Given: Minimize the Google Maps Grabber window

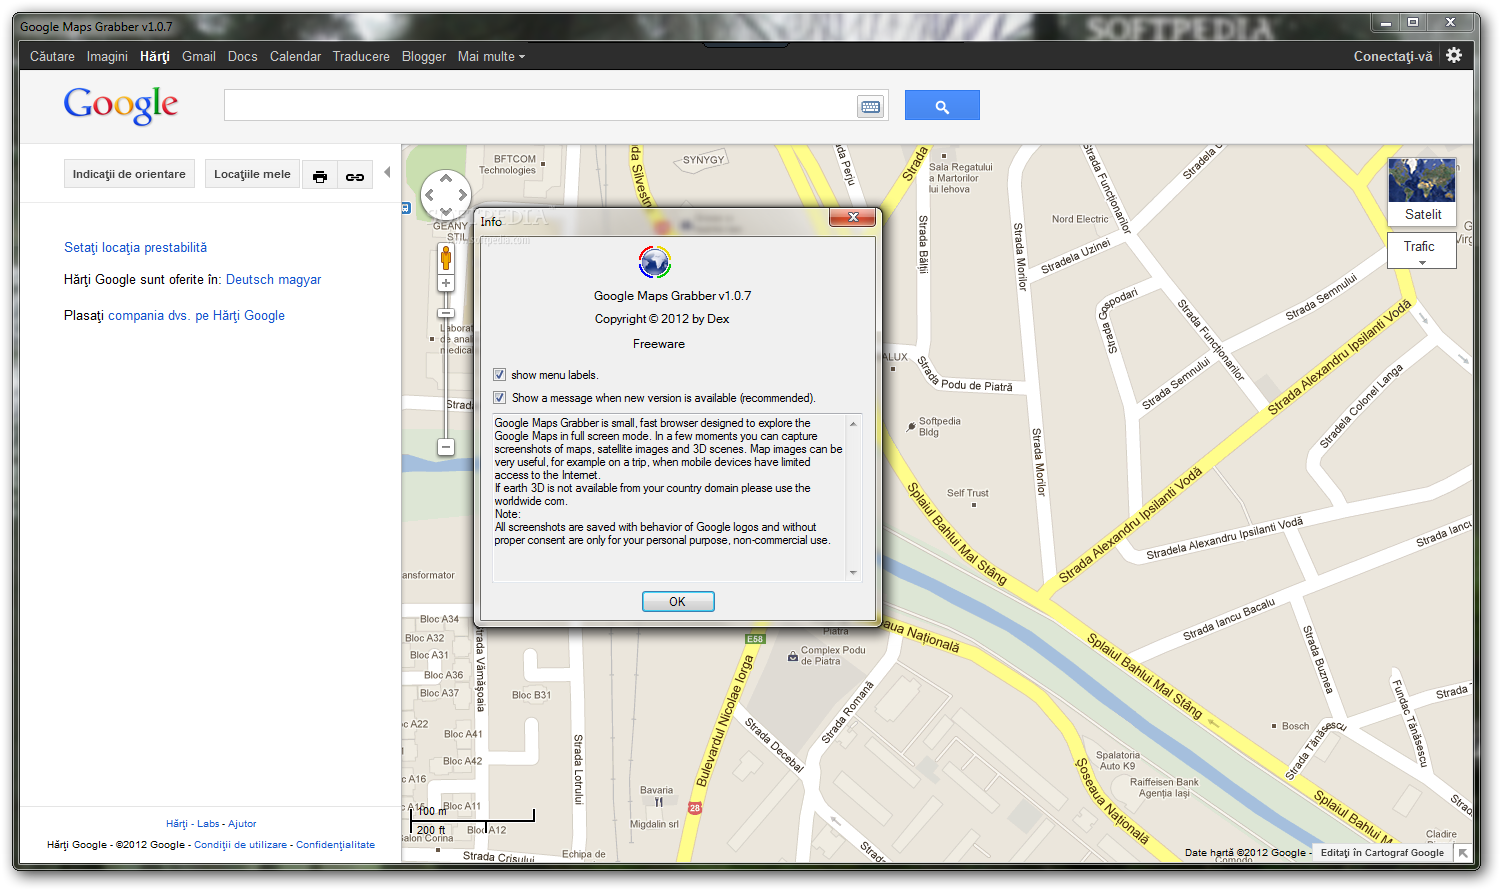Looking at the screenshot, I should [1386, 22].
